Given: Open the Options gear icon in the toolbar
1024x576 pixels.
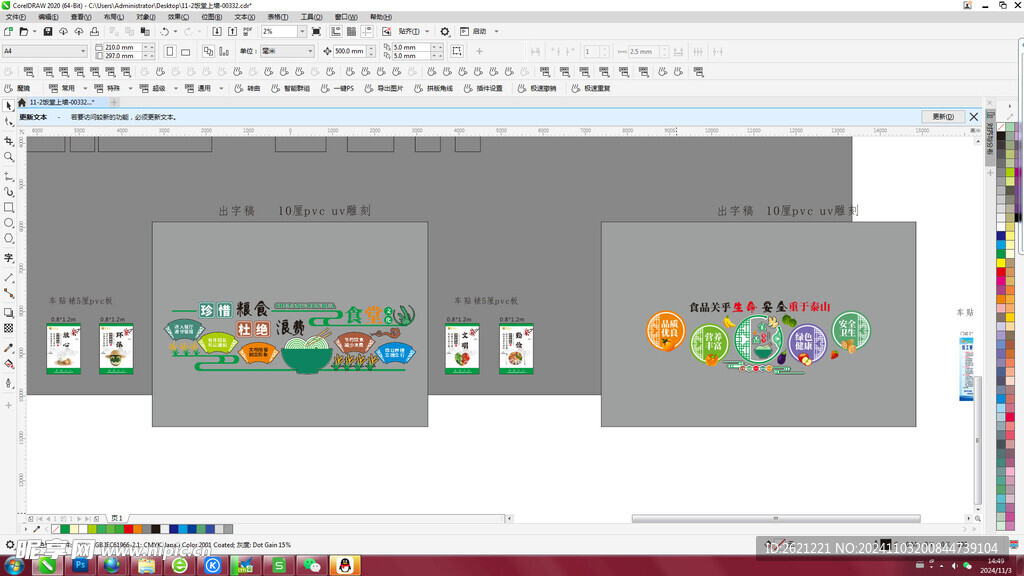Looking at the screenshot, I should click(445, 31).
